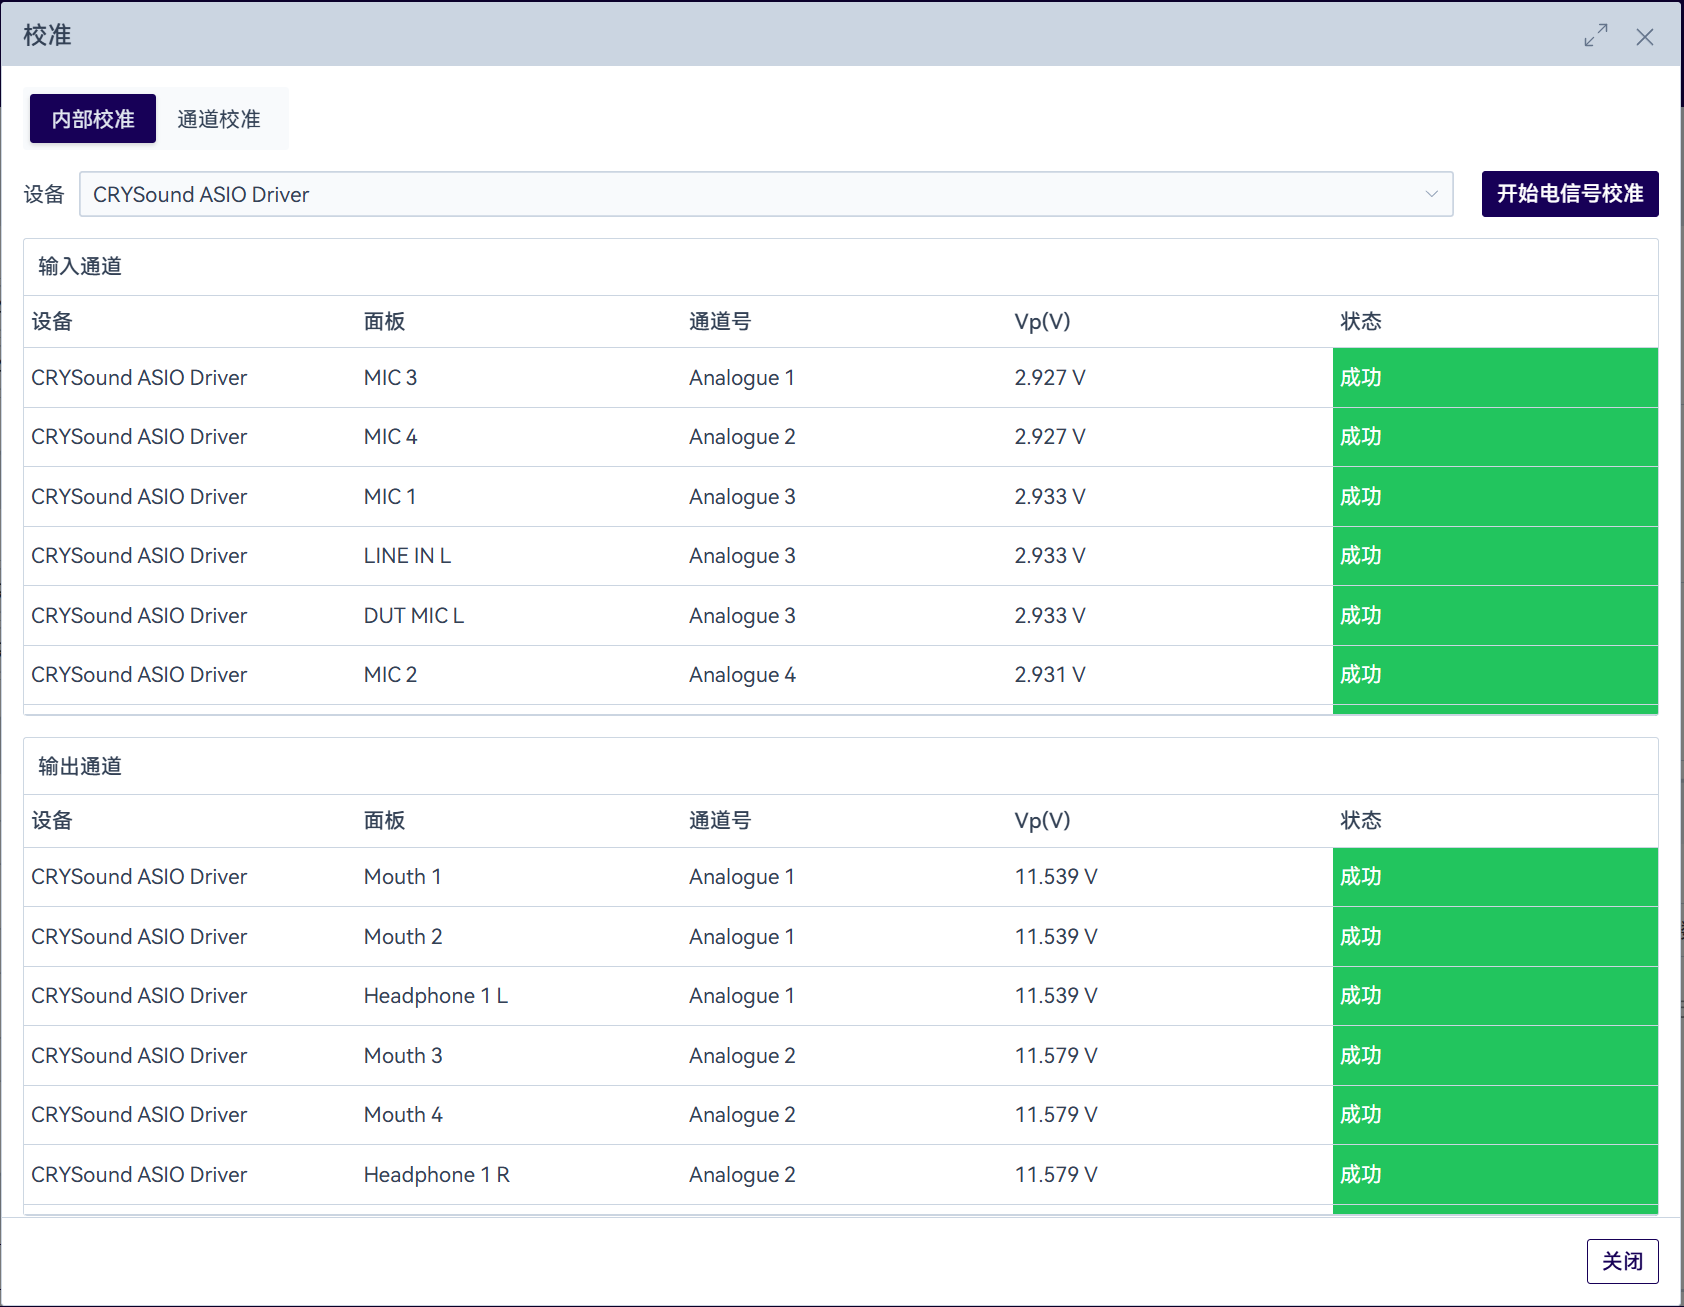This screenshot has height=1307, width=1684.
Task: Click the Vp(V) header in output table
Action: coord(1042,821)
